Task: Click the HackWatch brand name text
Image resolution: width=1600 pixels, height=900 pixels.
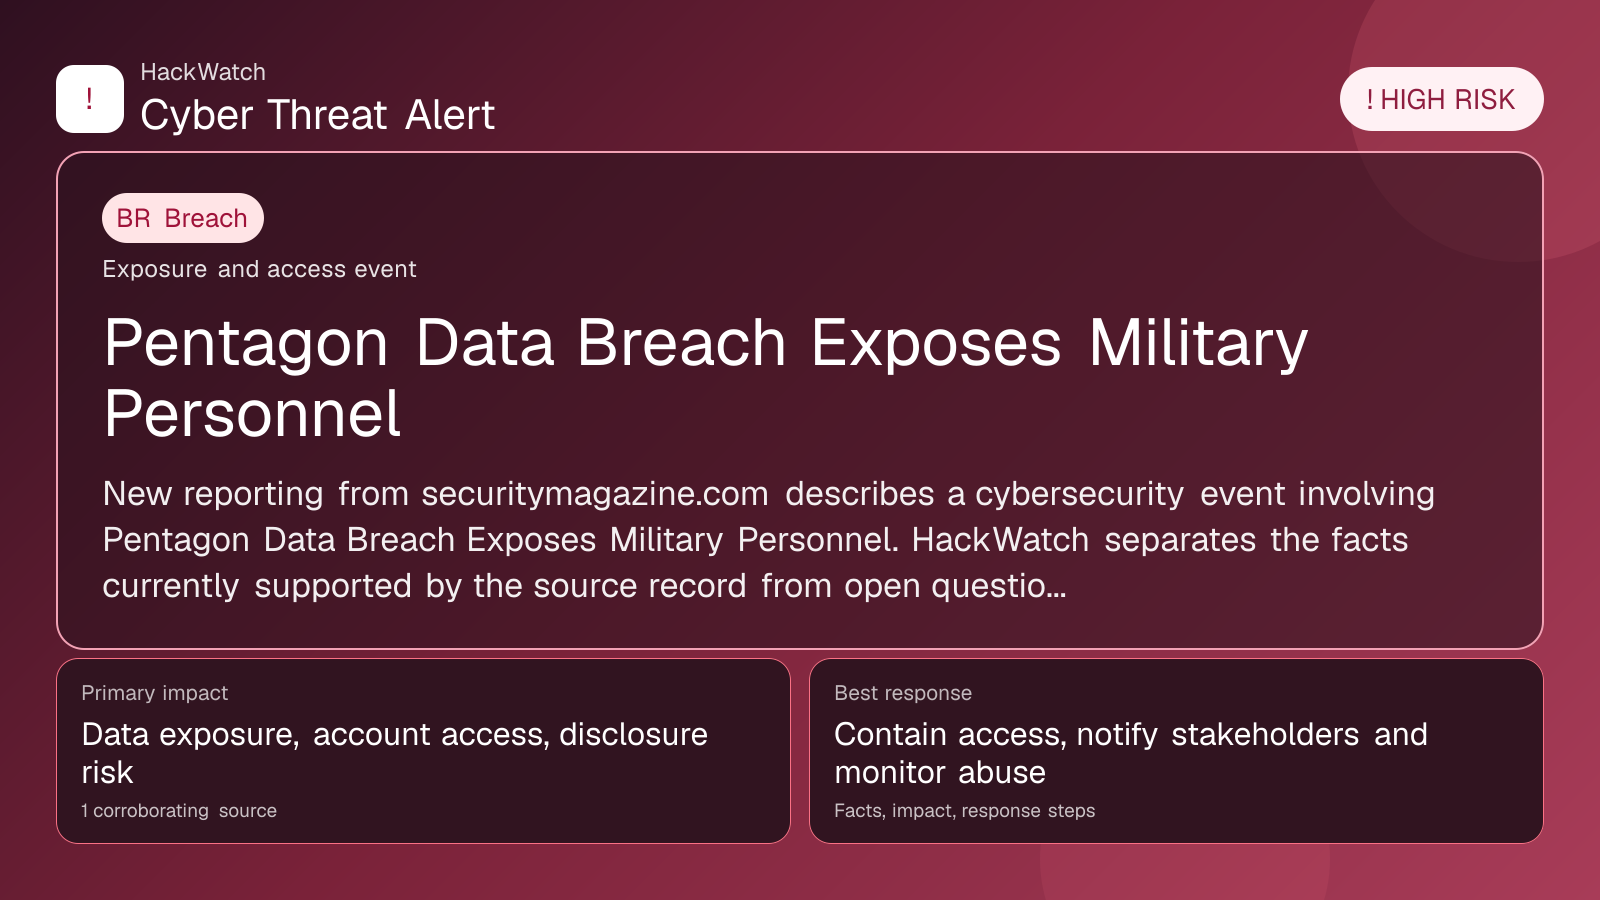Action: [x=203, y=72]
